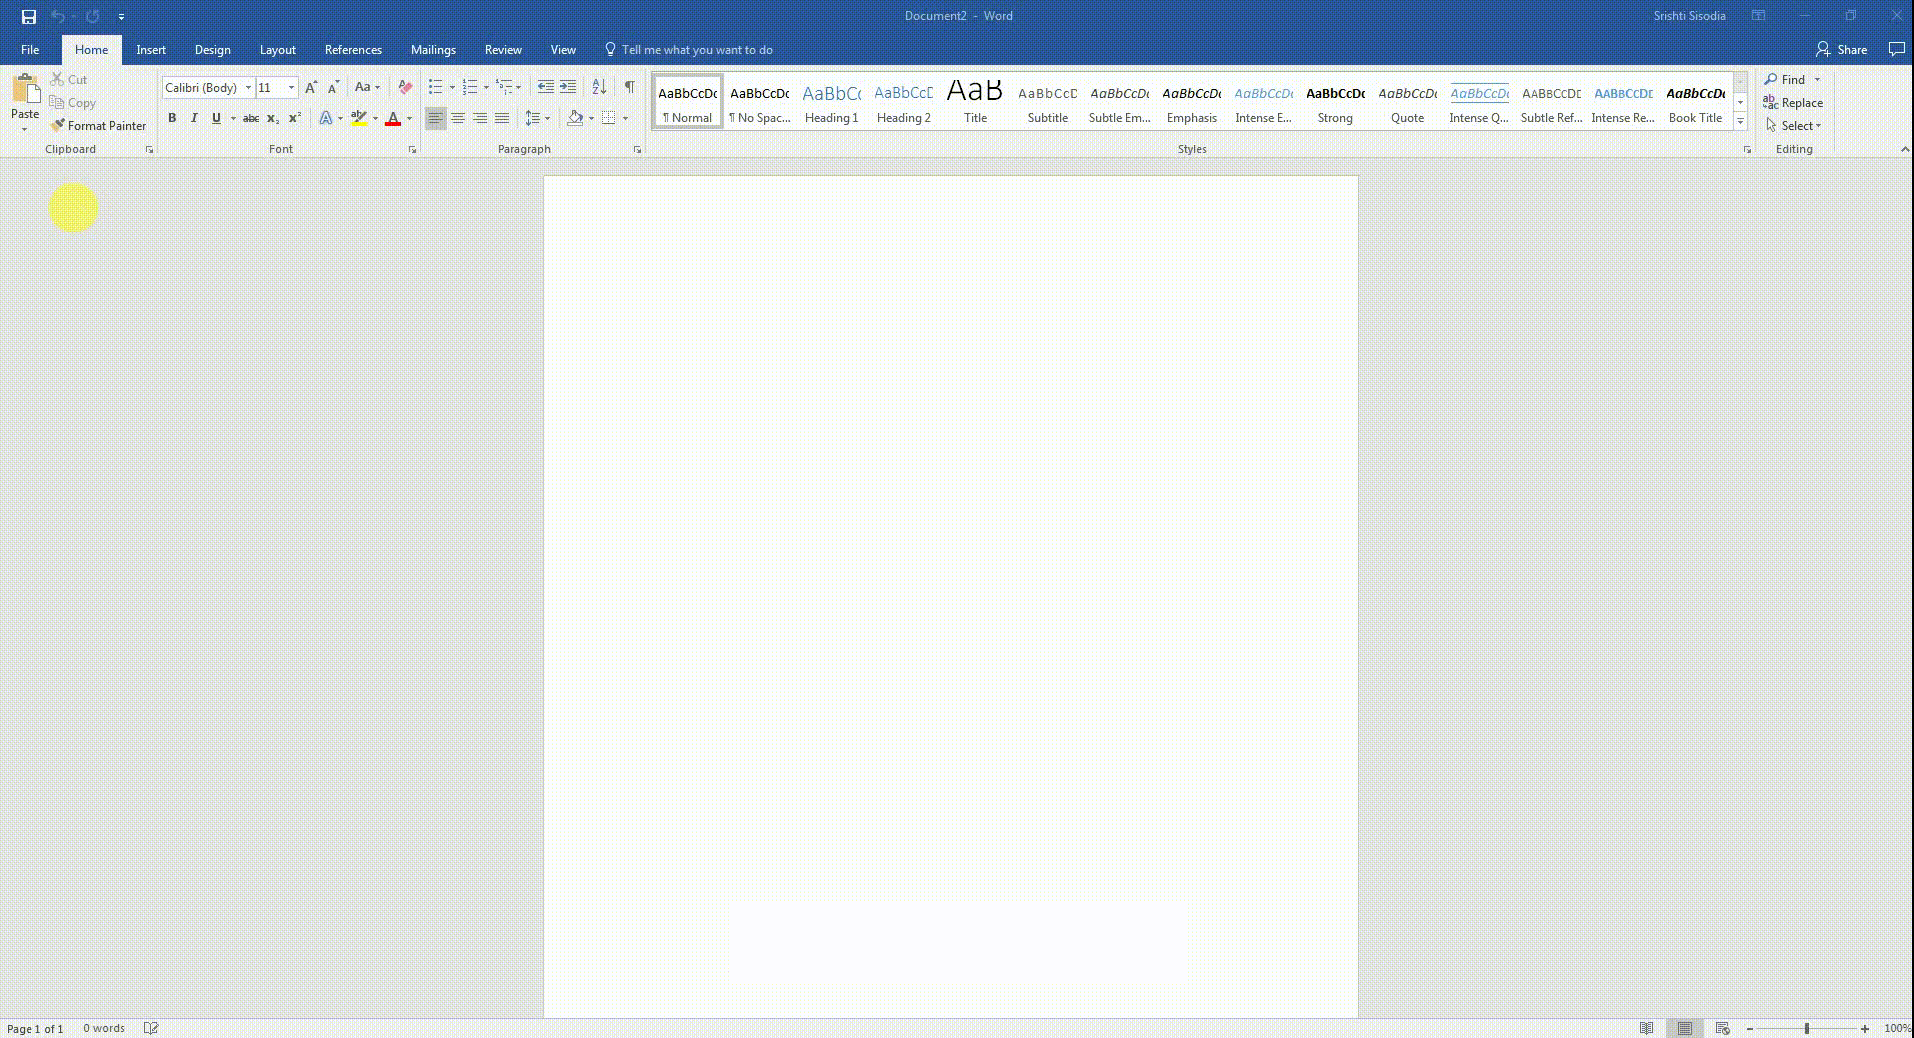Click the Redo icon in the title bar

coord(92,16)
